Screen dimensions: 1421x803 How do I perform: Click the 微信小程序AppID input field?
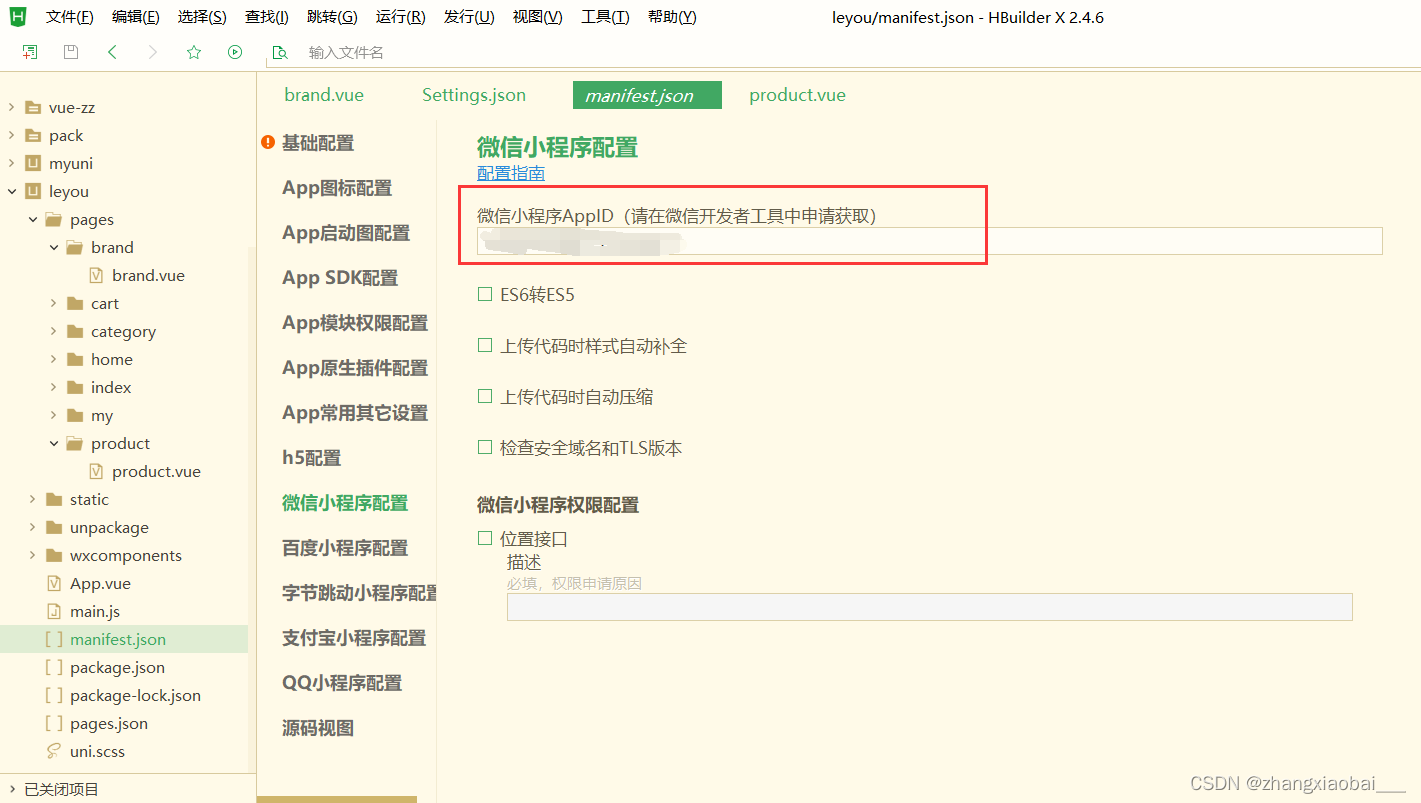(x=930, y=241)
